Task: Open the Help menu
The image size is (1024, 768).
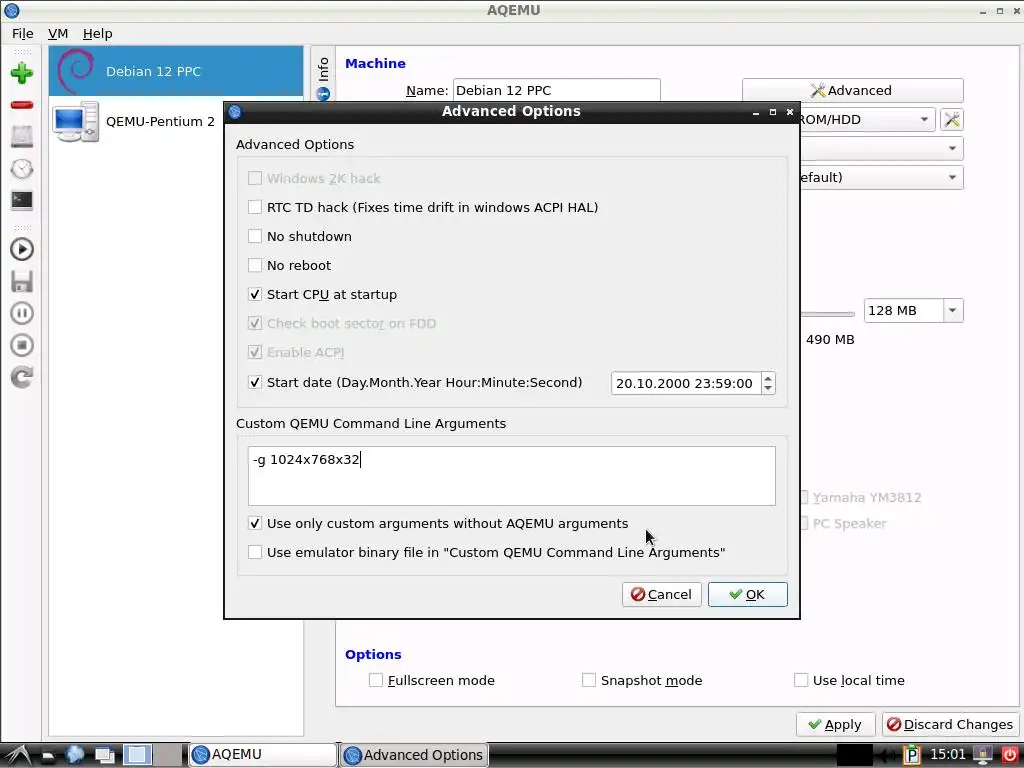Action: [97, 33]
